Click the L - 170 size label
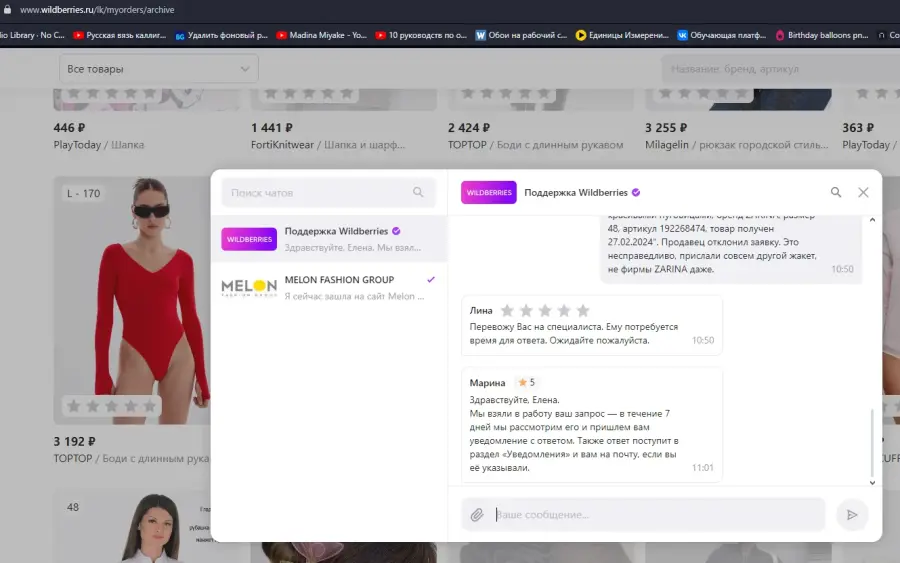Viewport: 900px width, 563px height. click(x=83, y=193)
